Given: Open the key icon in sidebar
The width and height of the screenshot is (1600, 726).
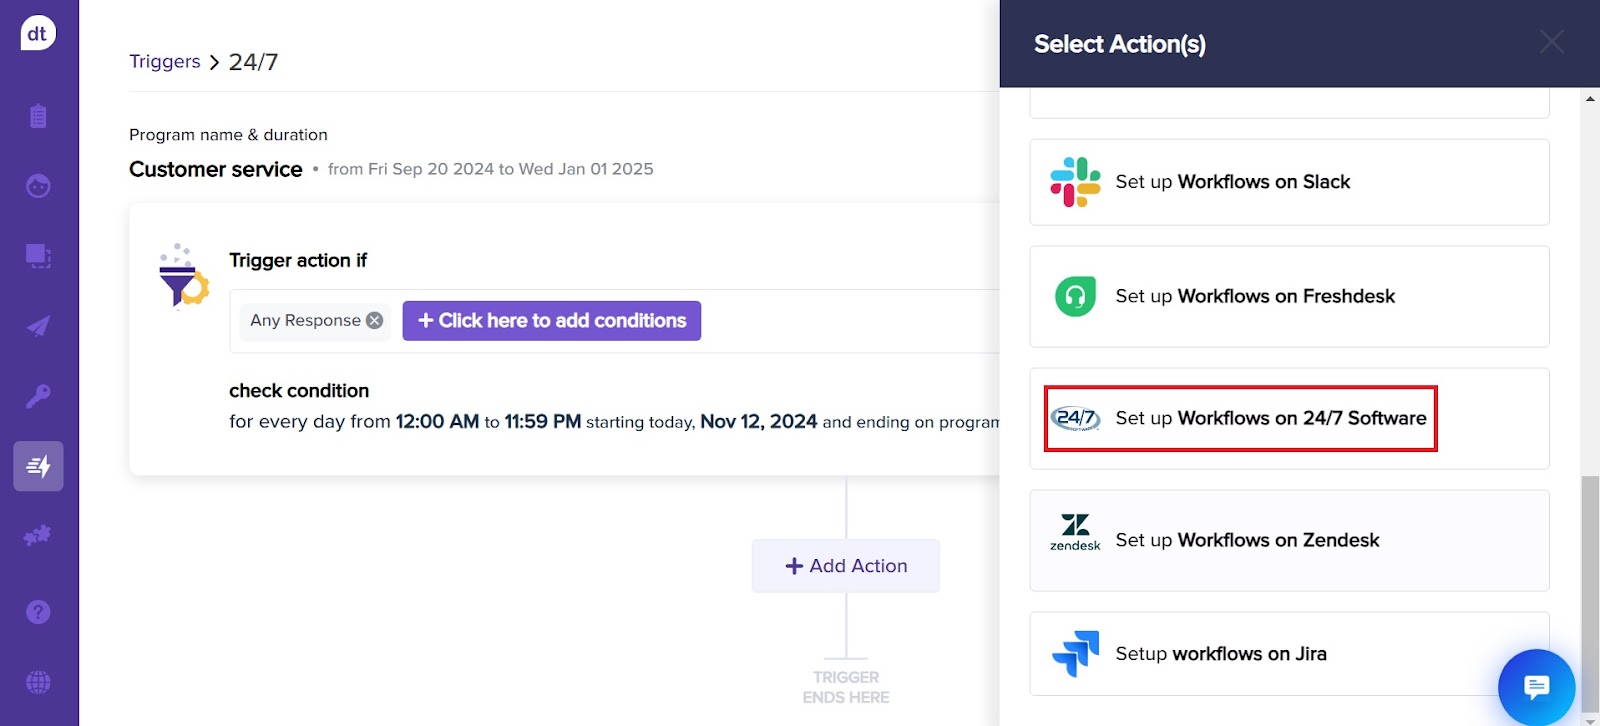Looking at the screenshot, I should 38,396.
